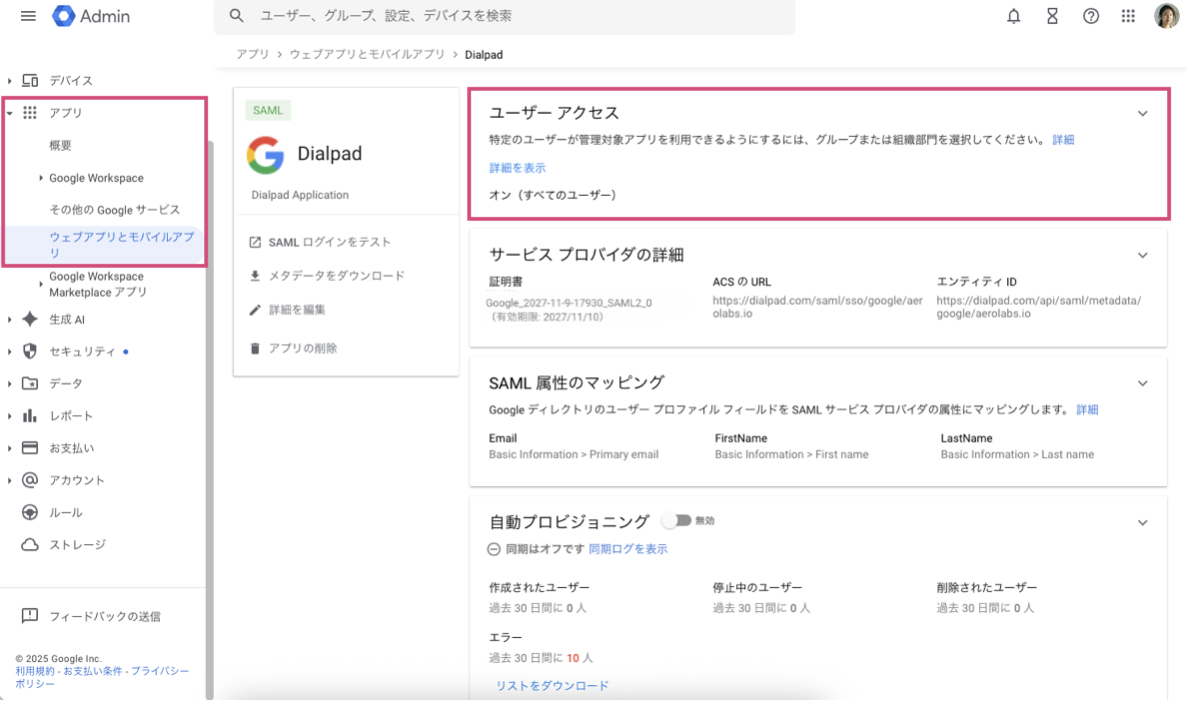Click the 同期ログを表示 link
The width and height of the screenshot is (1186, 702).
pyautogui.click(x=627, y=549)
